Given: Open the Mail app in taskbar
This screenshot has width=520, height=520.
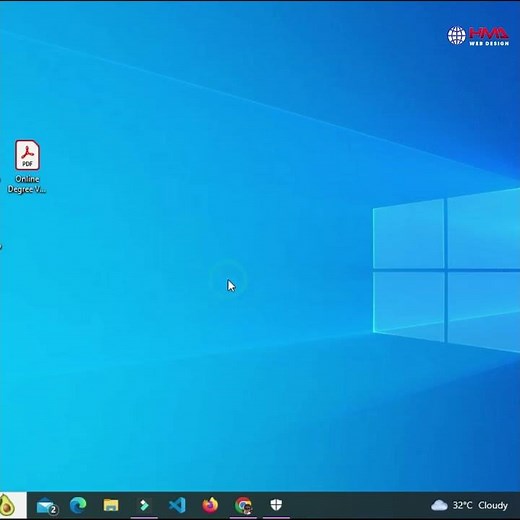Looking at the screenshot, I should point(46,506).
